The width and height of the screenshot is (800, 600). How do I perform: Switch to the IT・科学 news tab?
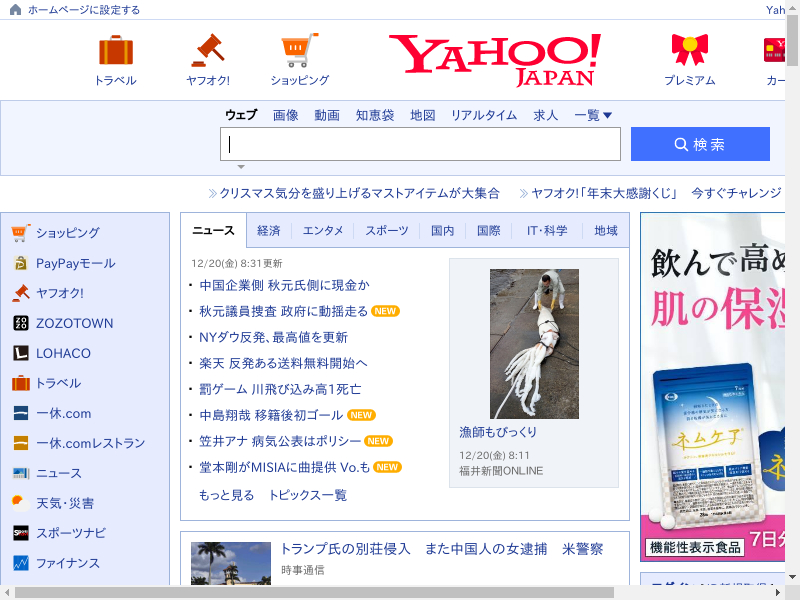547,231
